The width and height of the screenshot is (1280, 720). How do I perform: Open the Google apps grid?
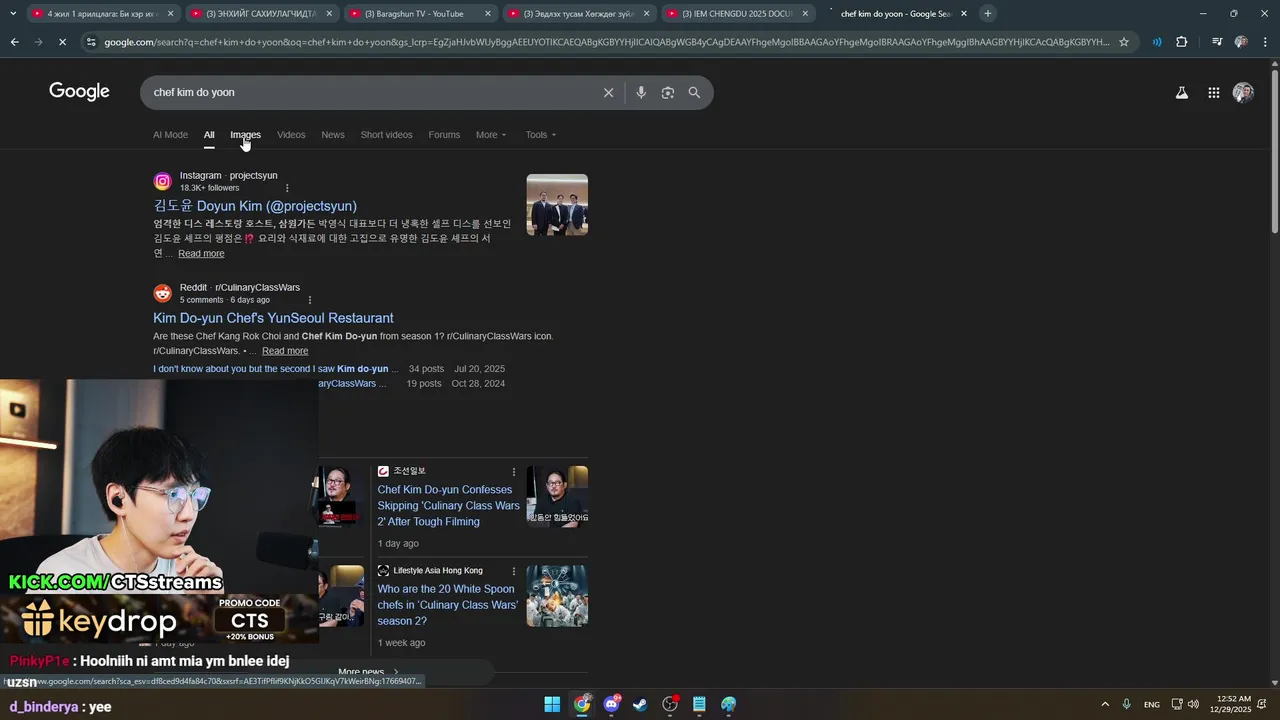coord(1213,92)
